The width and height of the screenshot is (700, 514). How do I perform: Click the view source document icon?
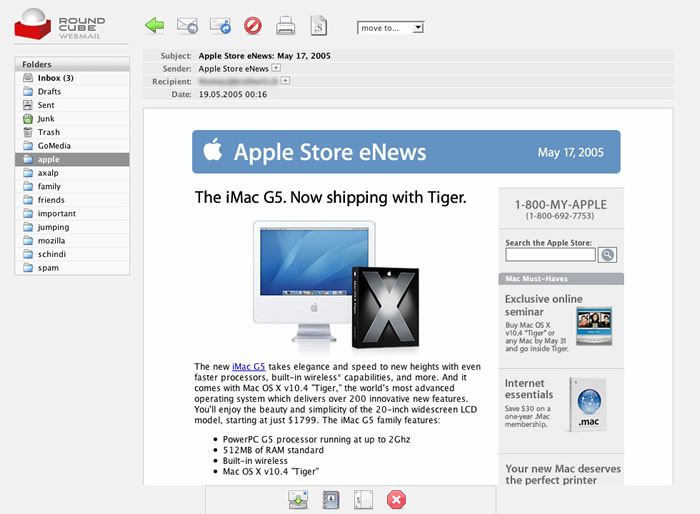[319, 25]
